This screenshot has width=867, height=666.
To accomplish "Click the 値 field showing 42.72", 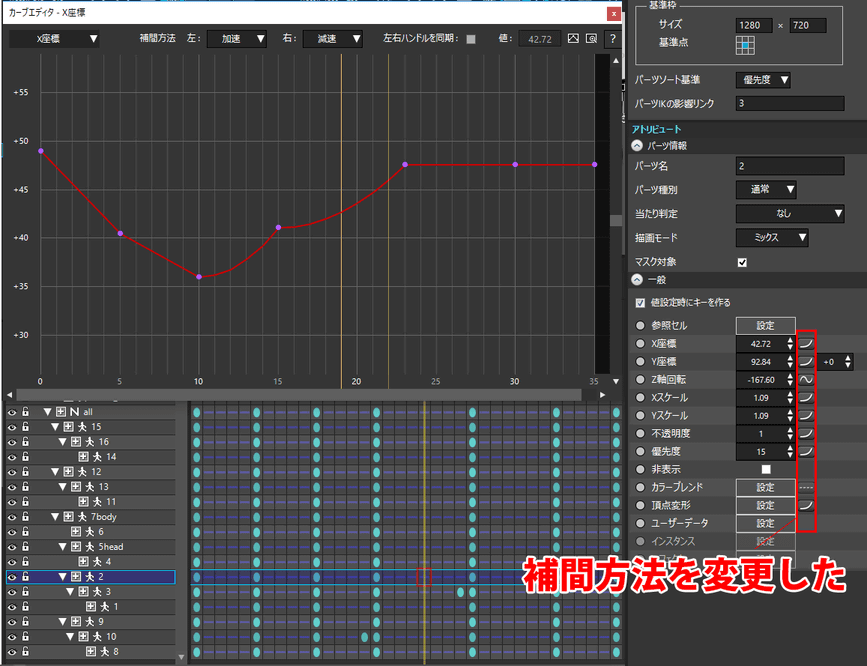I will pos(540,39).
